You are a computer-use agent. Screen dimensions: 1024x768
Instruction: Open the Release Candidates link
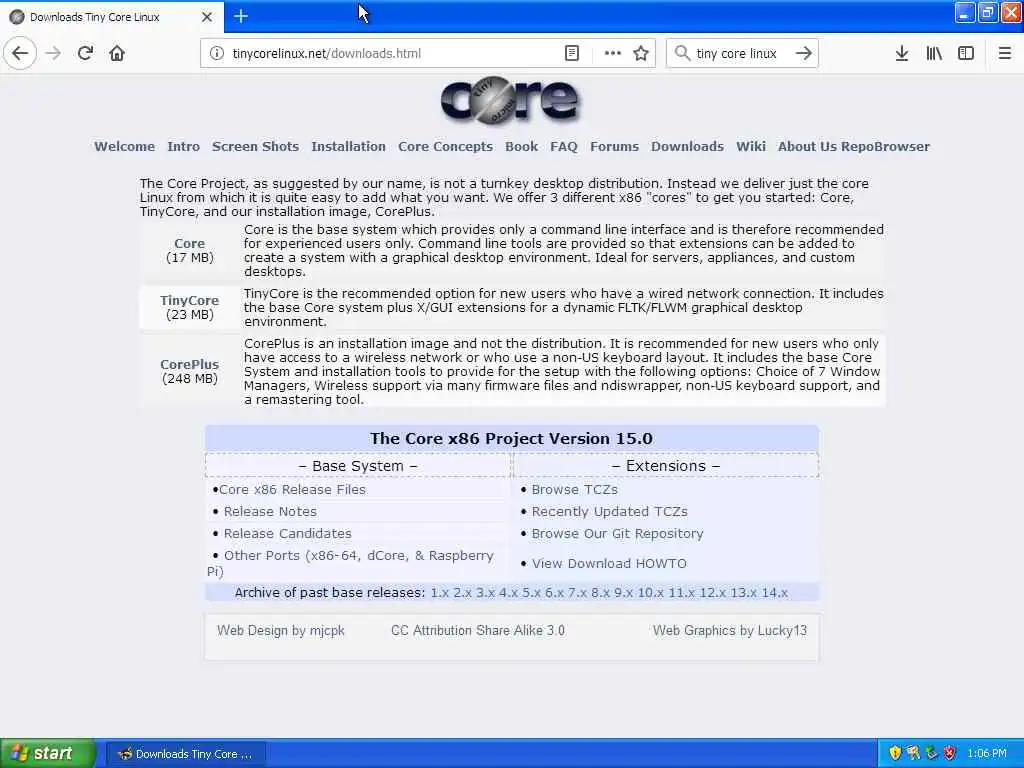tap(287, 534)
